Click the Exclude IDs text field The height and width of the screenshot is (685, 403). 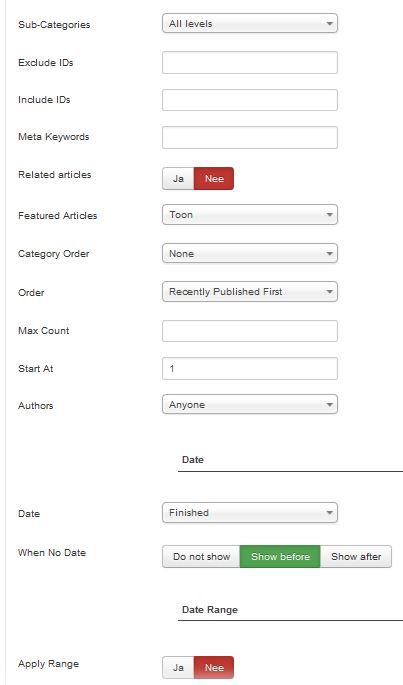point(250,62)
